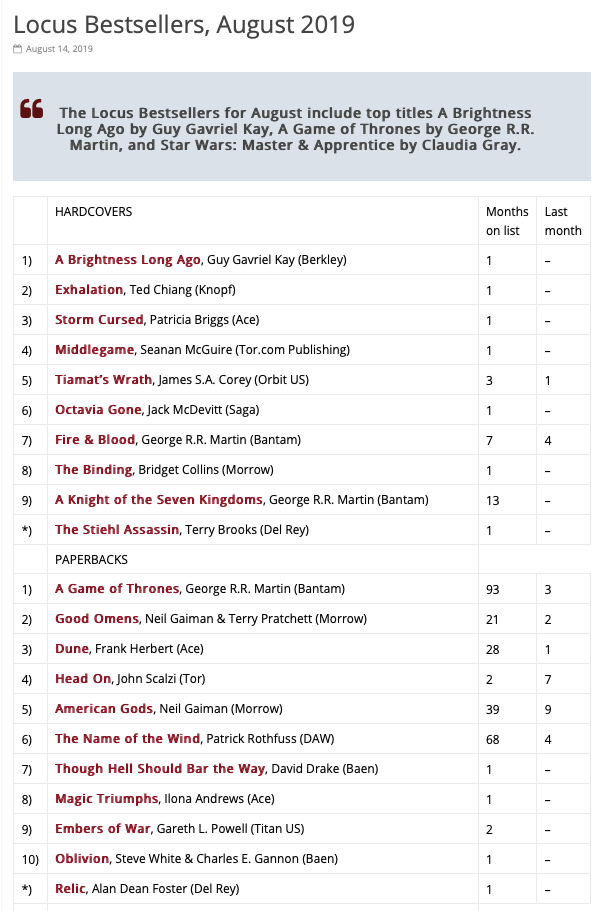The height and width of the screenshot is (911, 595).
Task: Click the calendar icon beside August 14, 2019
Action: click(17, 49)
